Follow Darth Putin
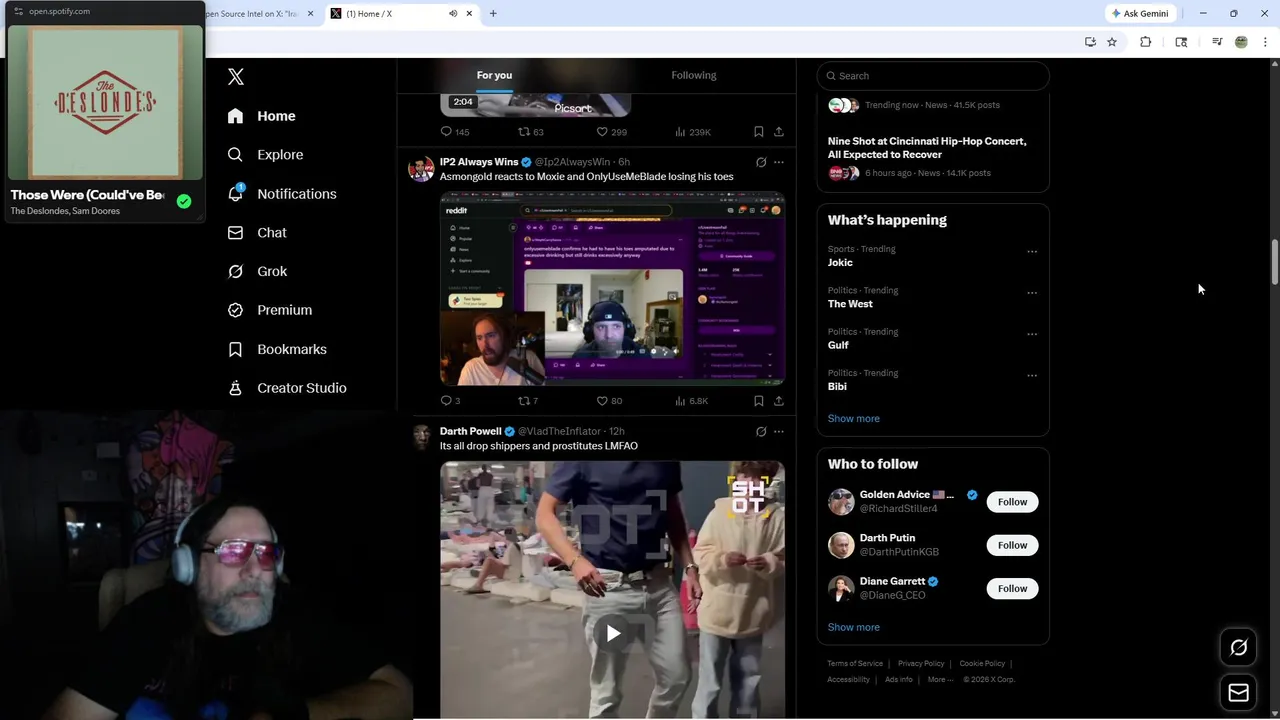The image size is (1280, 720). 1012,545
